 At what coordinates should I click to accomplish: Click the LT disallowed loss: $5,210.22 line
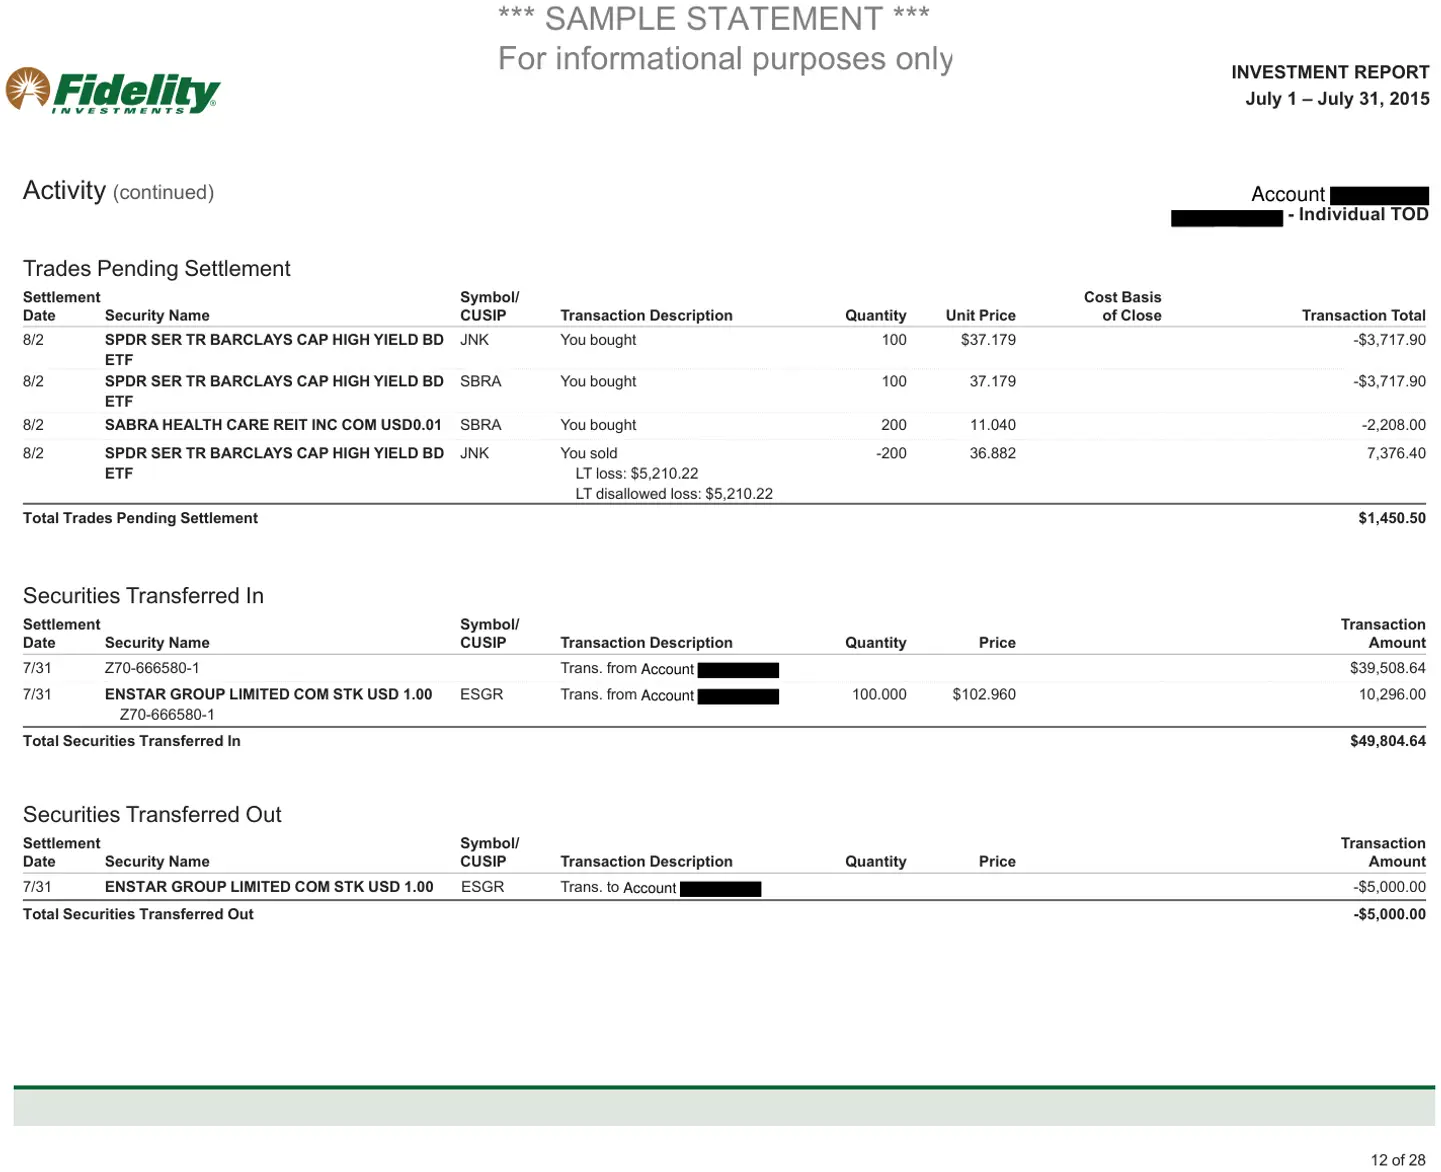[674, 494]
